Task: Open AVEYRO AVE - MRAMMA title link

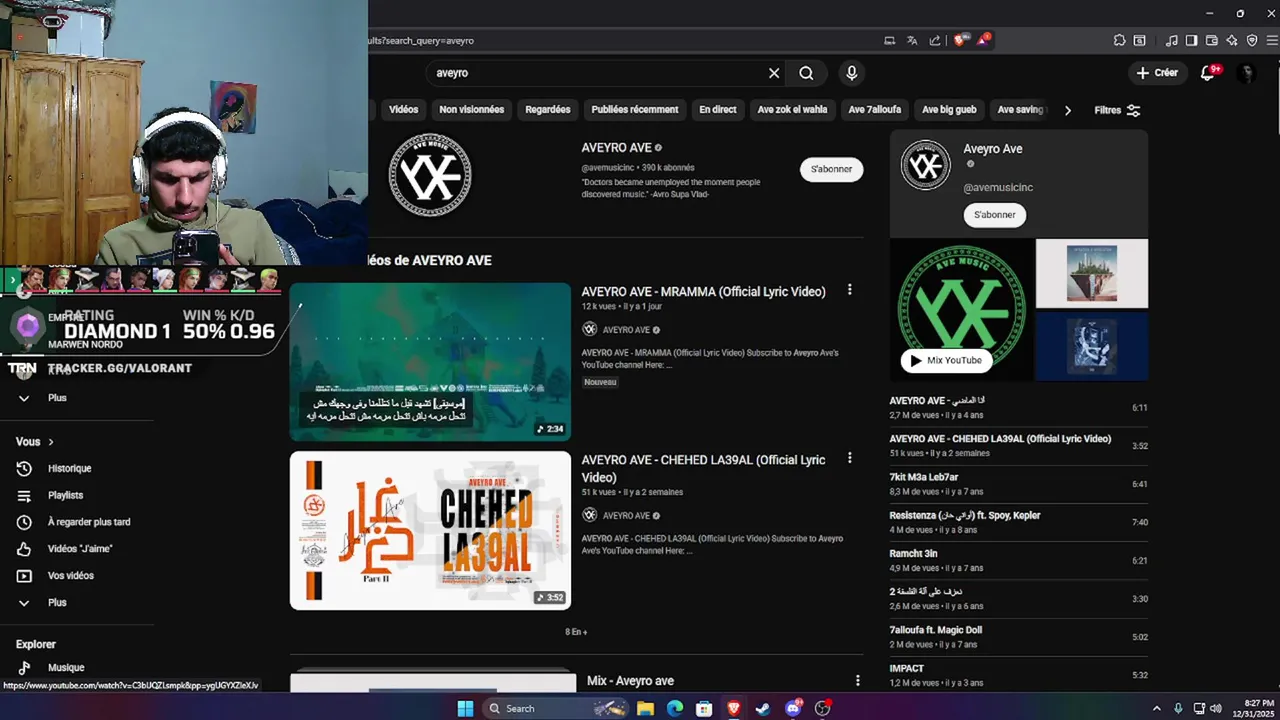Action: tap(703, 292)
